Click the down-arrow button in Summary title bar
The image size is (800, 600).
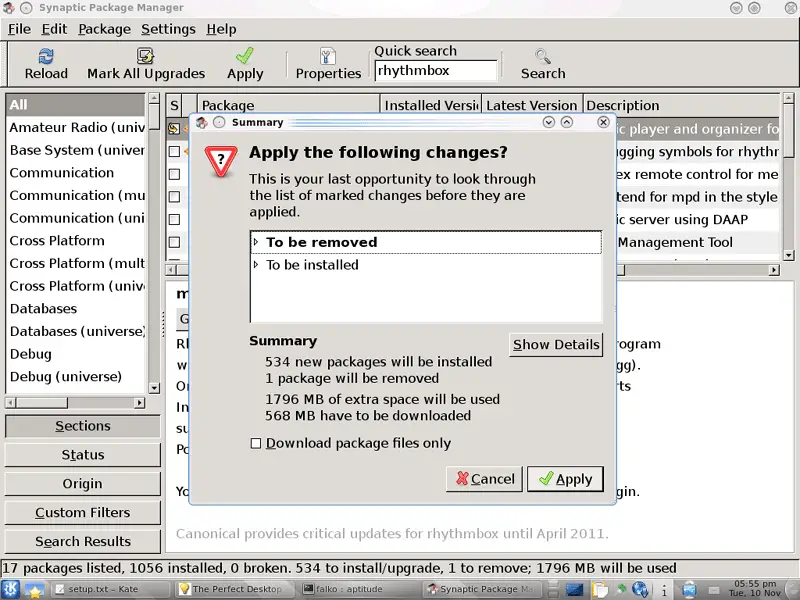[549, 122]
